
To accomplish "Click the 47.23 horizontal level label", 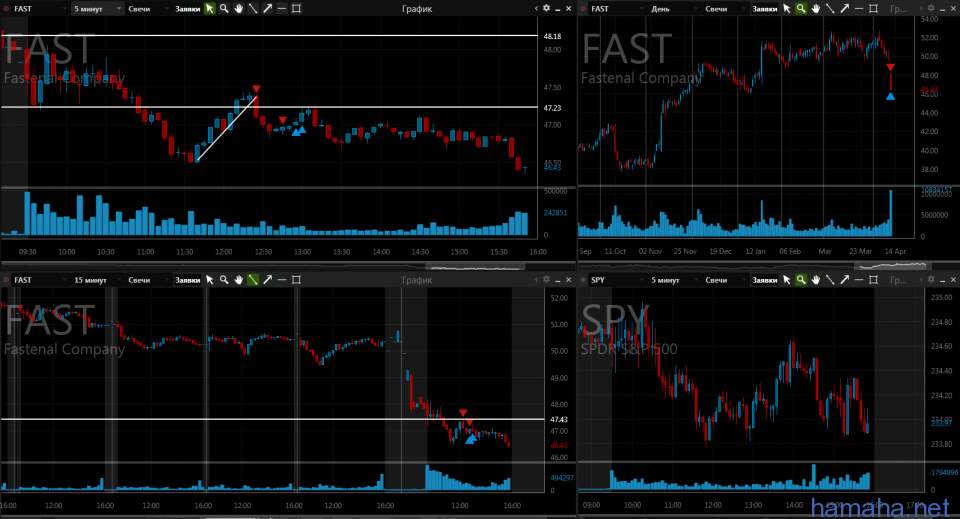I will (x=552, y=108).
